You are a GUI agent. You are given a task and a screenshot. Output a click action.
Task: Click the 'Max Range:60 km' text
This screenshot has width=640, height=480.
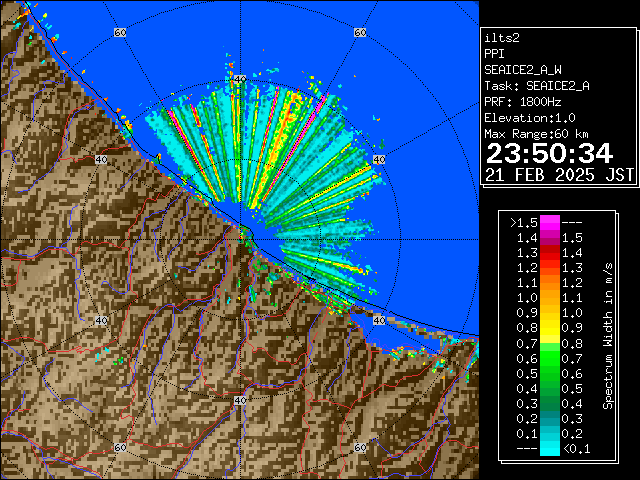(x=536, y=134)
